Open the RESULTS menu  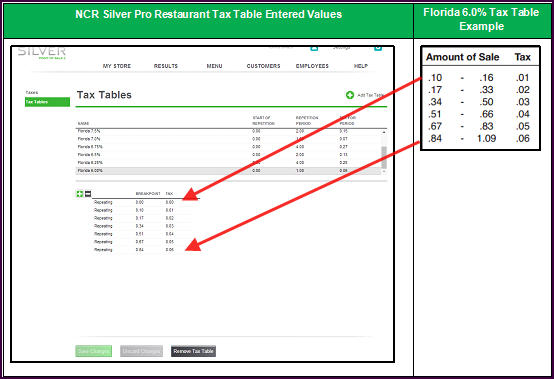pyautogui.click(x=166, y=66)
